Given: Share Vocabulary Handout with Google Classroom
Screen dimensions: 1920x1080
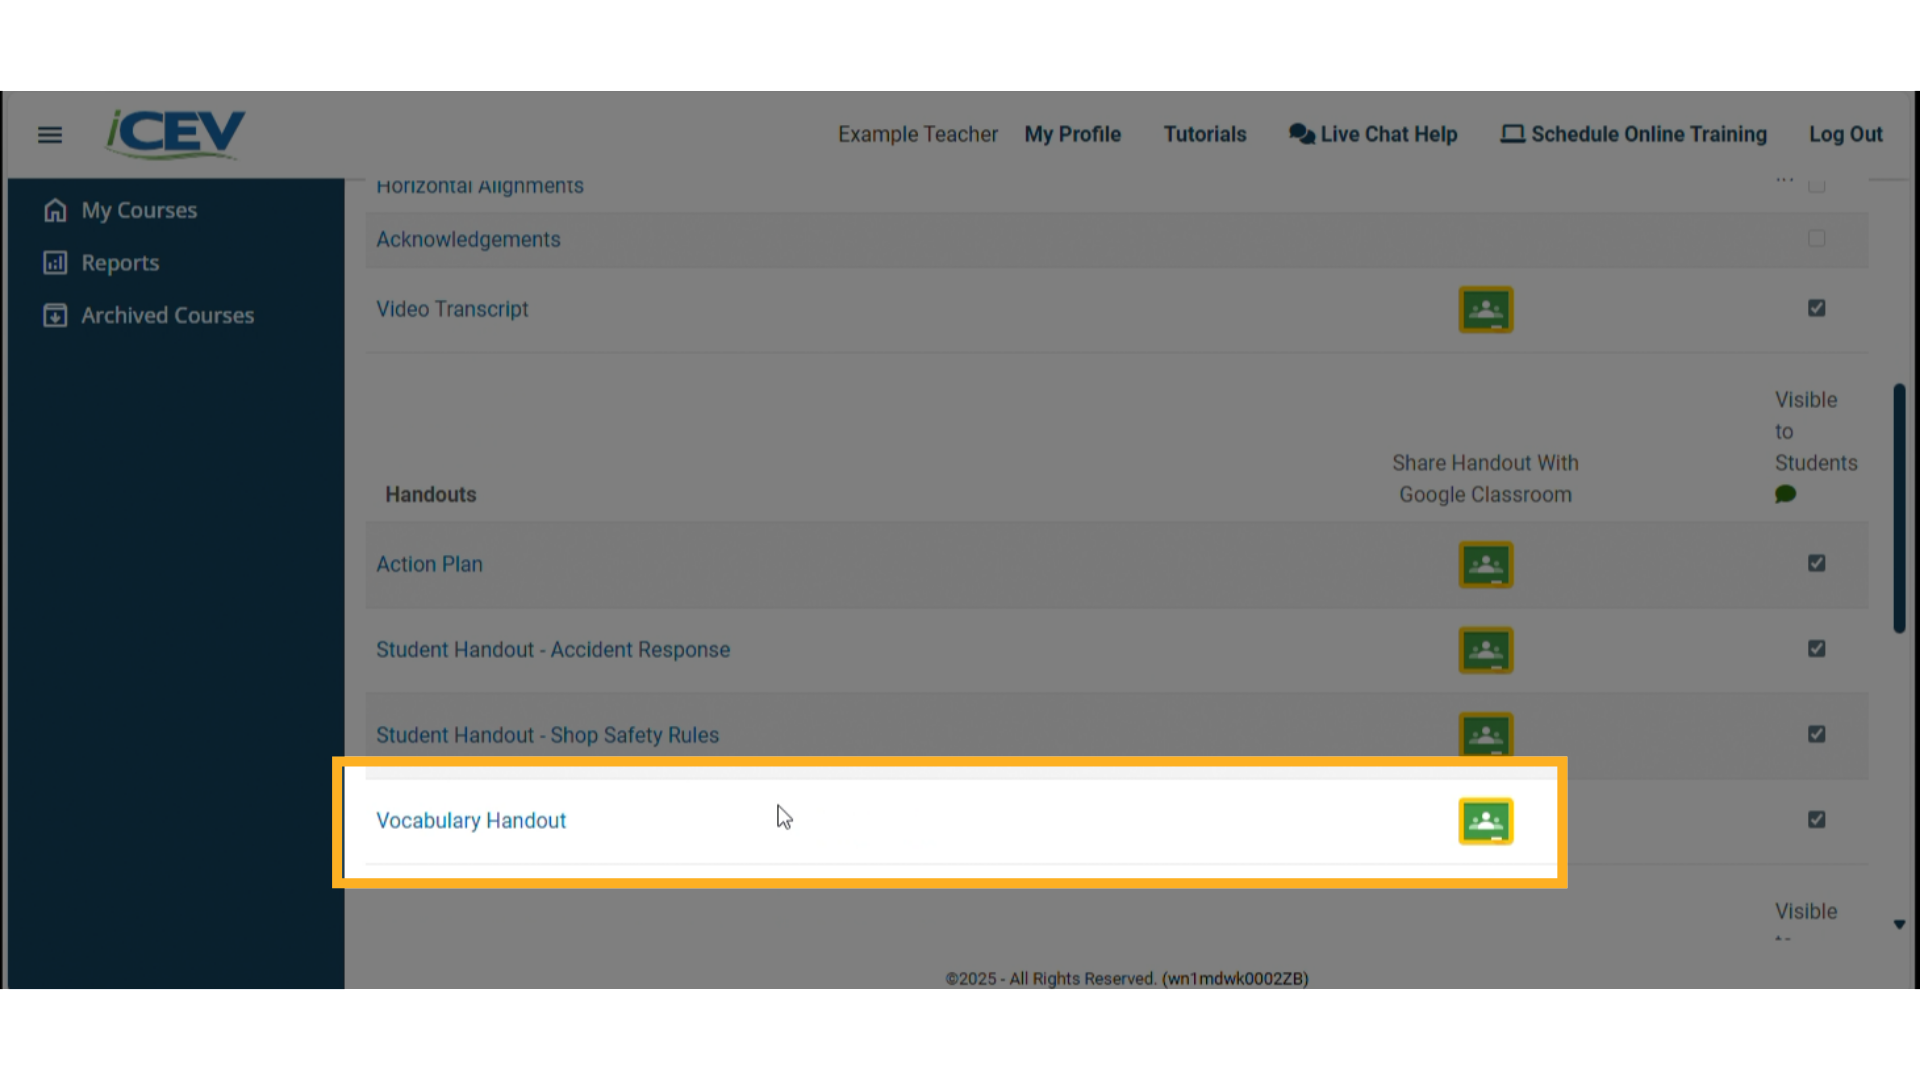Looking at the screenshot, I should point(1486,821).
